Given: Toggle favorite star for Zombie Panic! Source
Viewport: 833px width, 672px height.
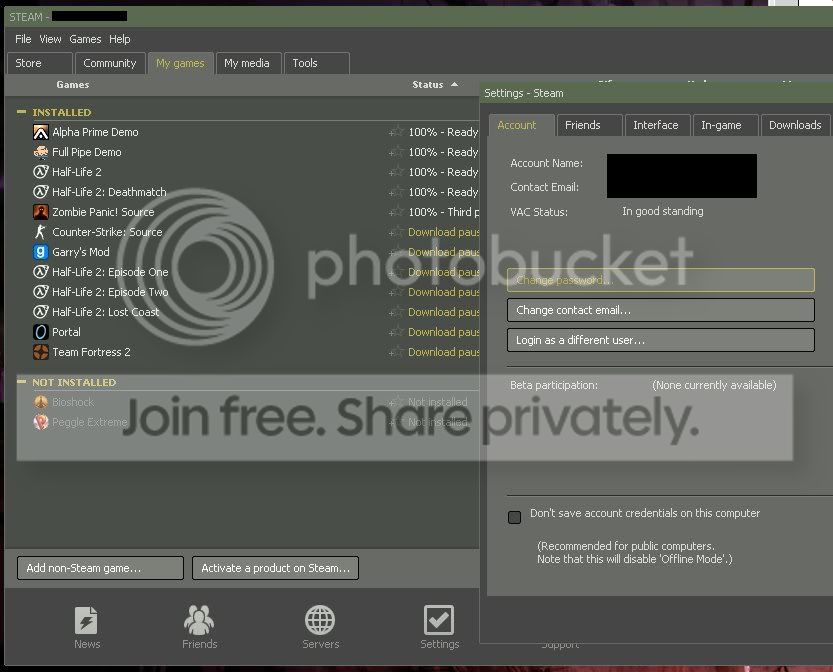Looking at the screenshot, I should coord(396,212).
